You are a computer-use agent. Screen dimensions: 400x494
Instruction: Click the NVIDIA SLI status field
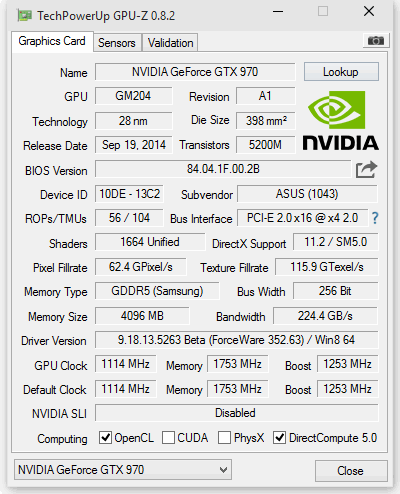[237, 413]
